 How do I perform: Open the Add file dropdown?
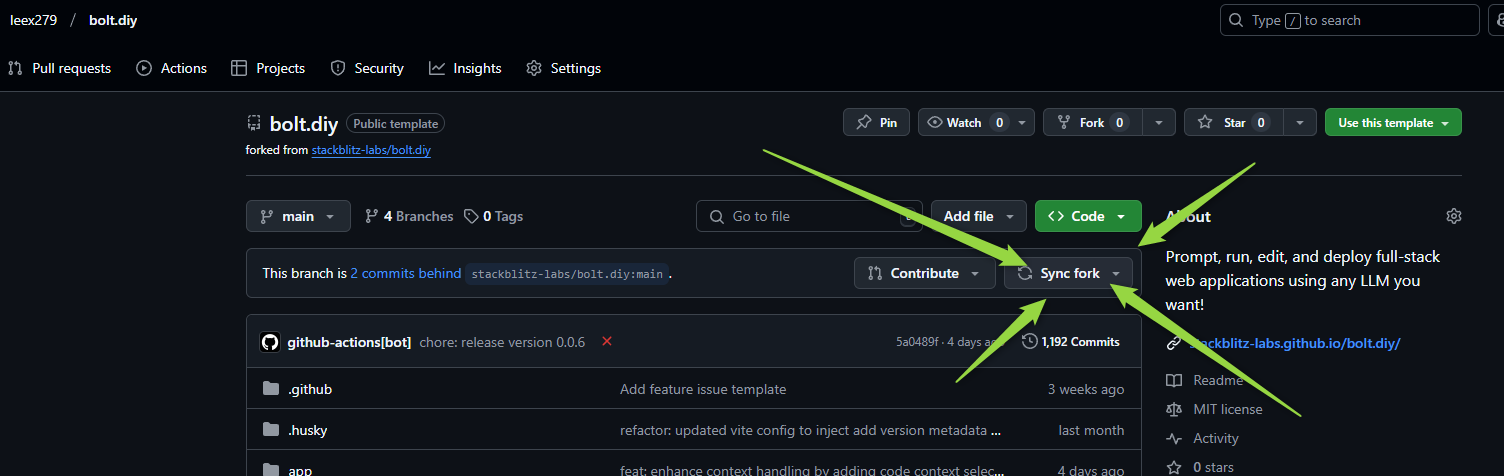[x=979, y=216]
